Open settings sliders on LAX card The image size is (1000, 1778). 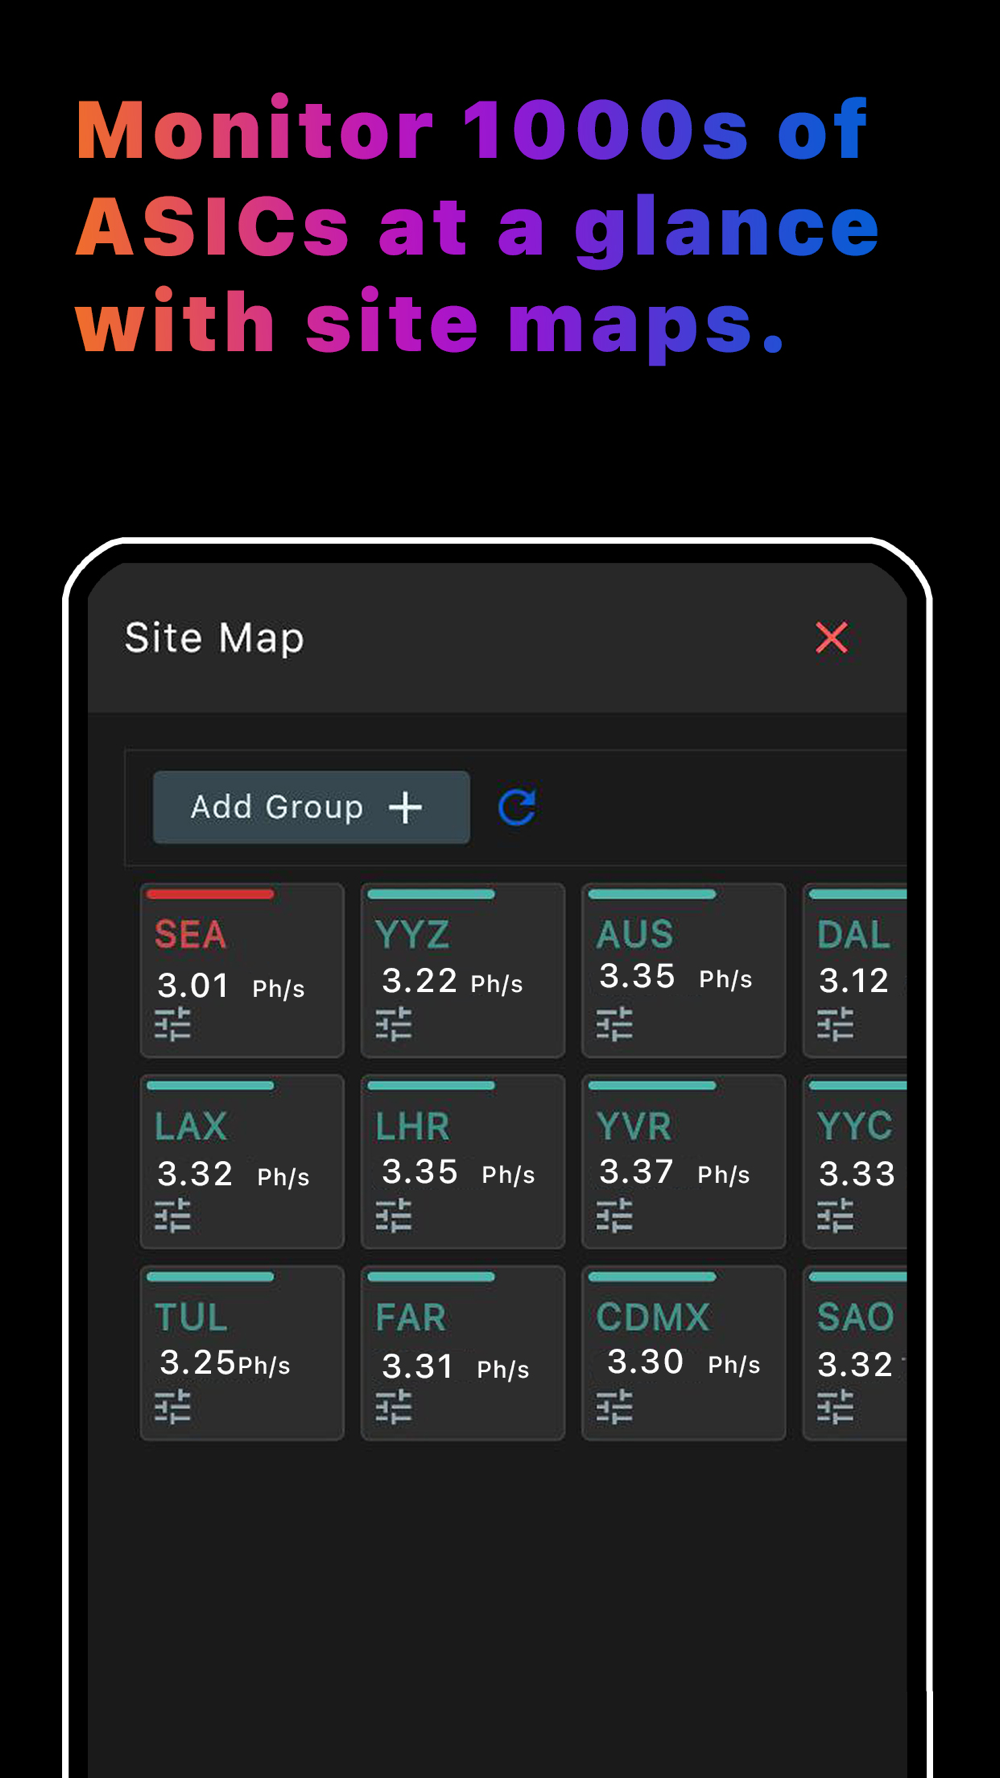pyautogui.click(x=173, y=1216)
